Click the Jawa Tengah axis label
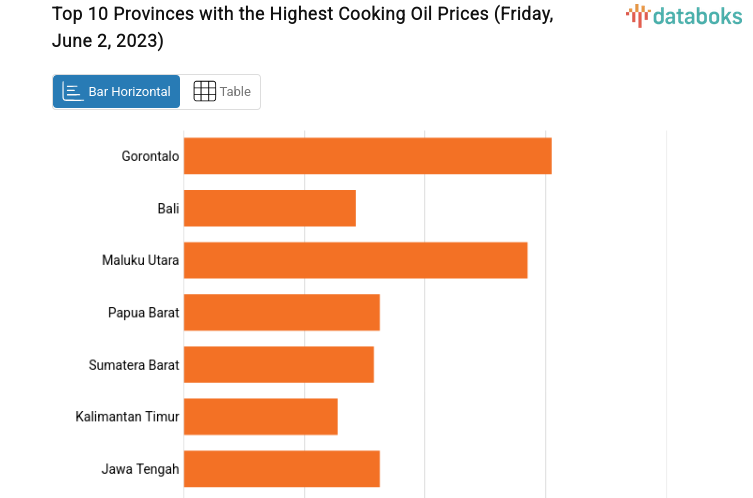The image size is (753, 498). [140, 468]
